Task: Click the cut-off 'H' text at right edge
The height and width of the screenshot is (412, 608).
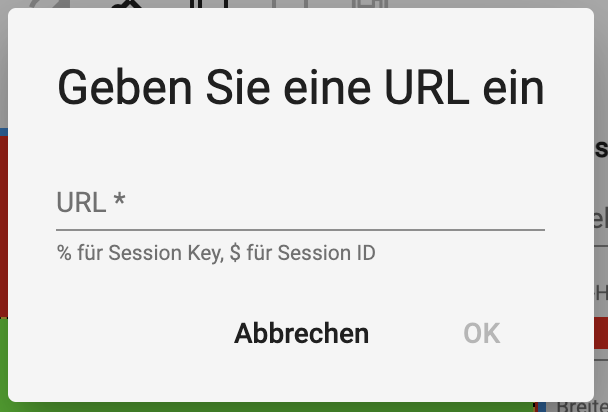Action: [x=601, y=293]
